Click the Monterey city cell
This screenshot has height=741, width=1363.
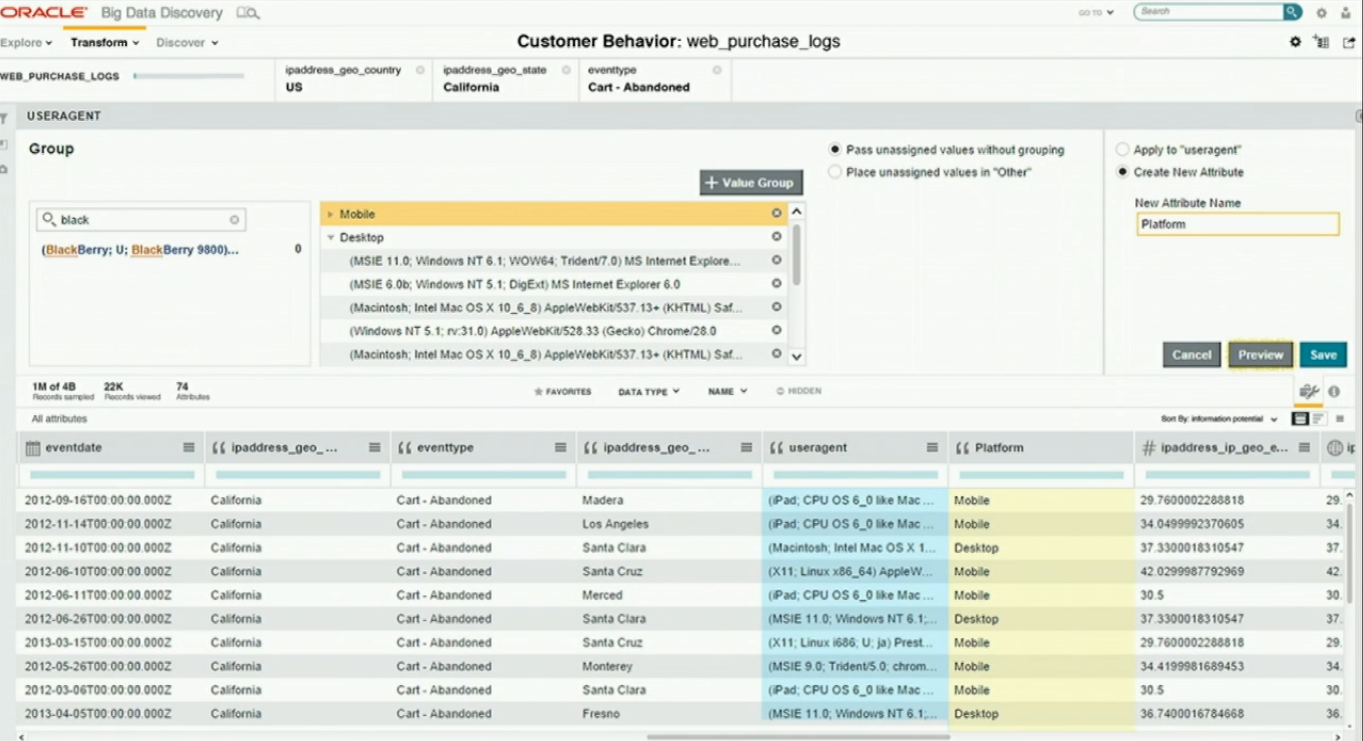coord(669,666)
